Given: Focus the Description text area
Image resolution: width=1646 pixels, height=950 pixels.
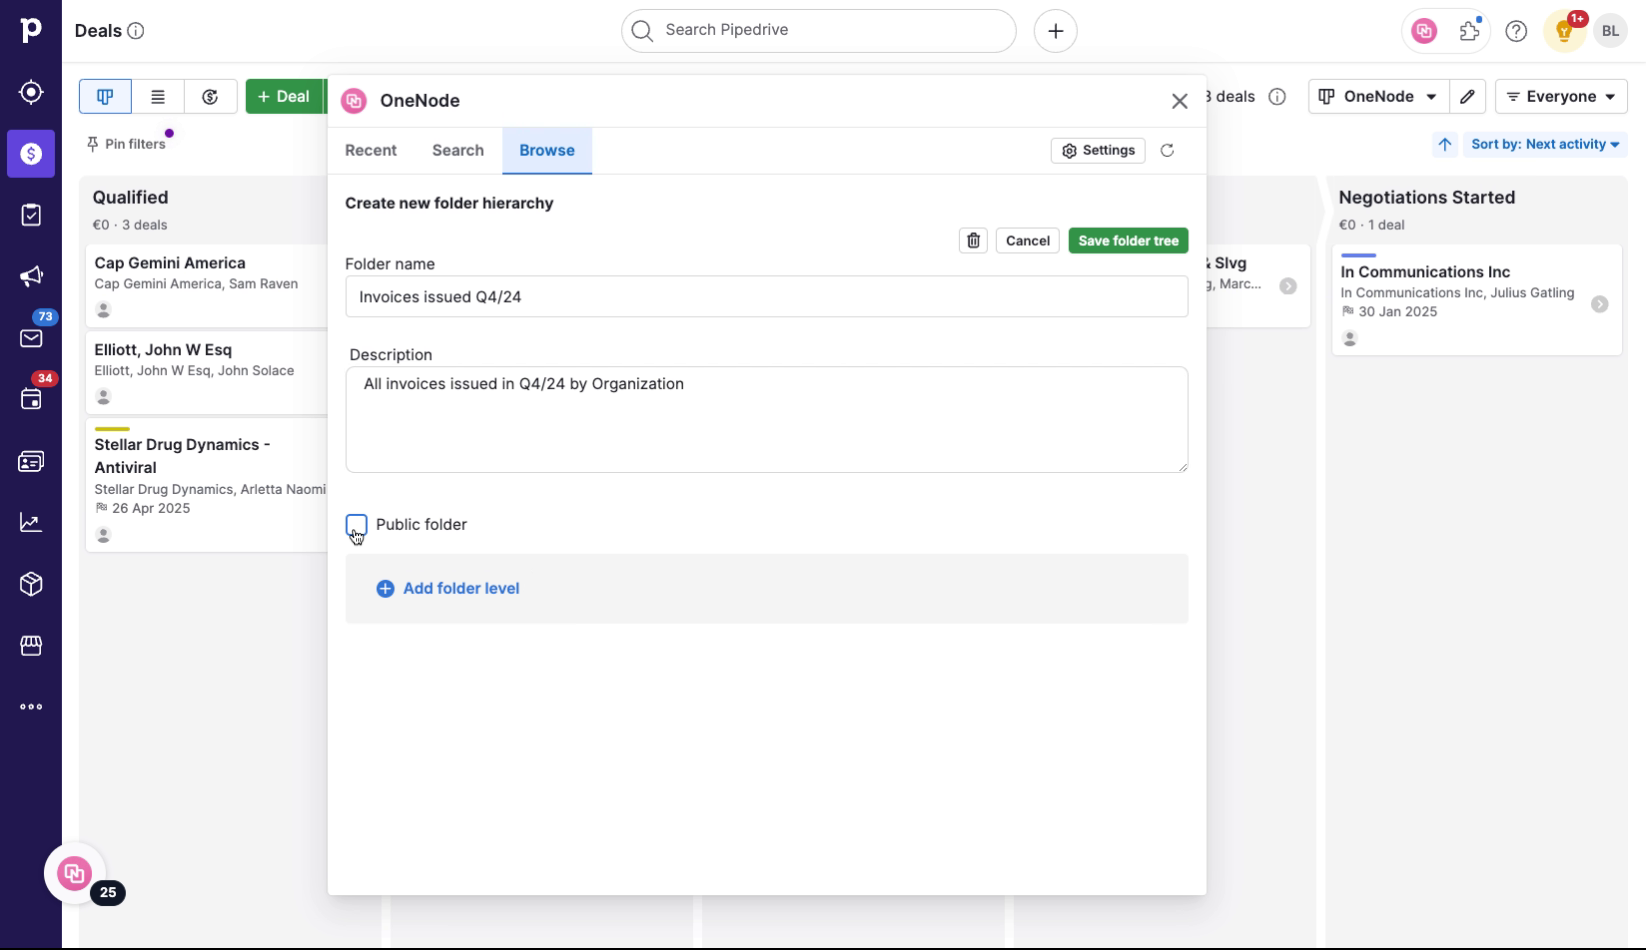Looking at the screenshot, I should coord(767,420).
